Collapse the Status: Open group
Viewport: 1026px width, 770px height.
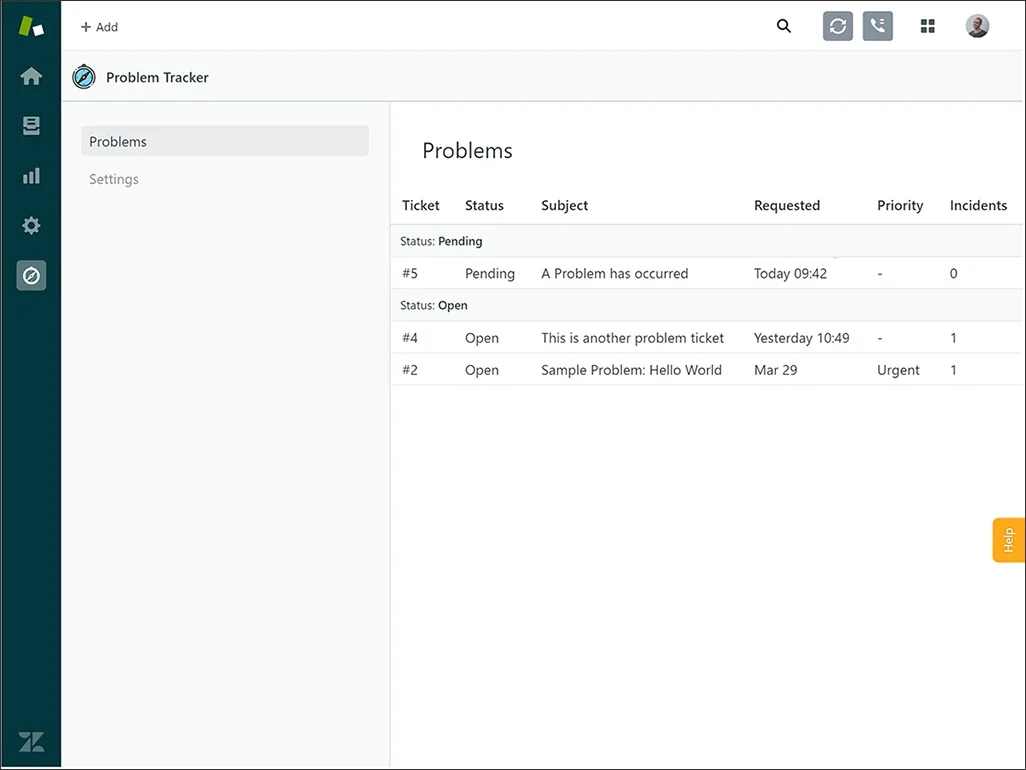pyautogui.click(x=433, y=305)
